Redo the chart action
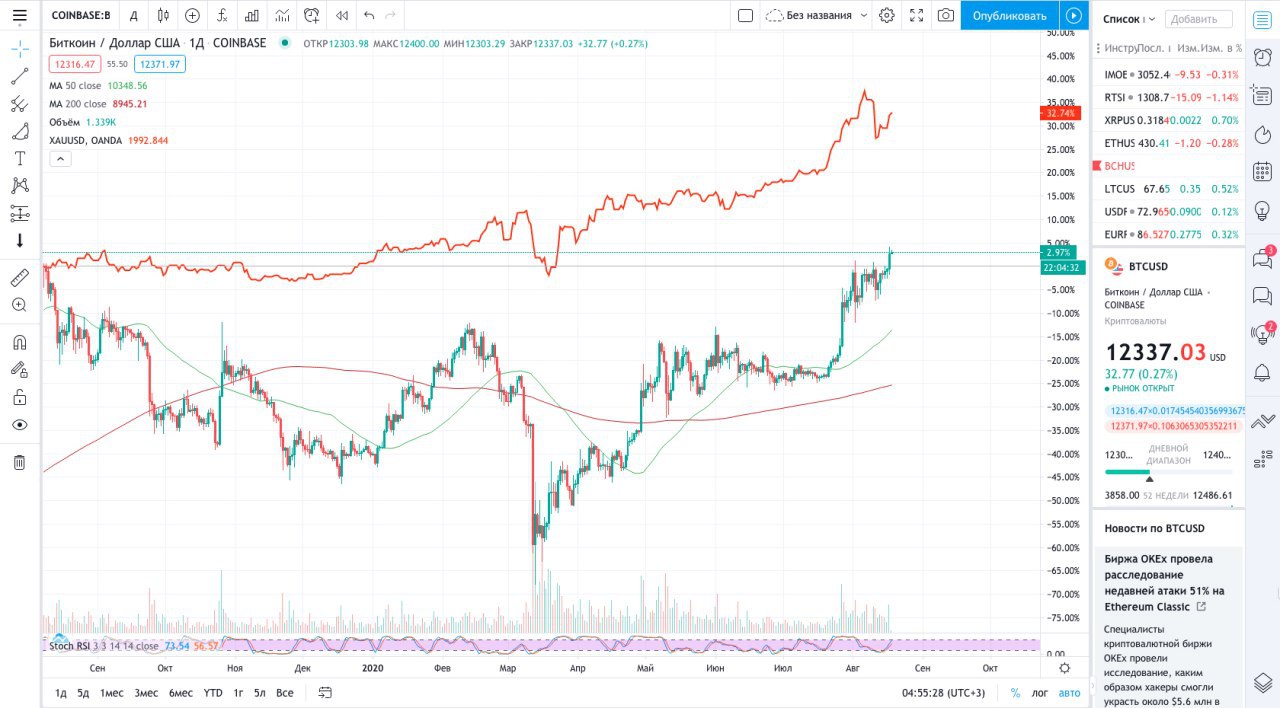Image resolution: width=1280 pixels, height=708 pixels. pyautogui.click(x=391, y=15)
